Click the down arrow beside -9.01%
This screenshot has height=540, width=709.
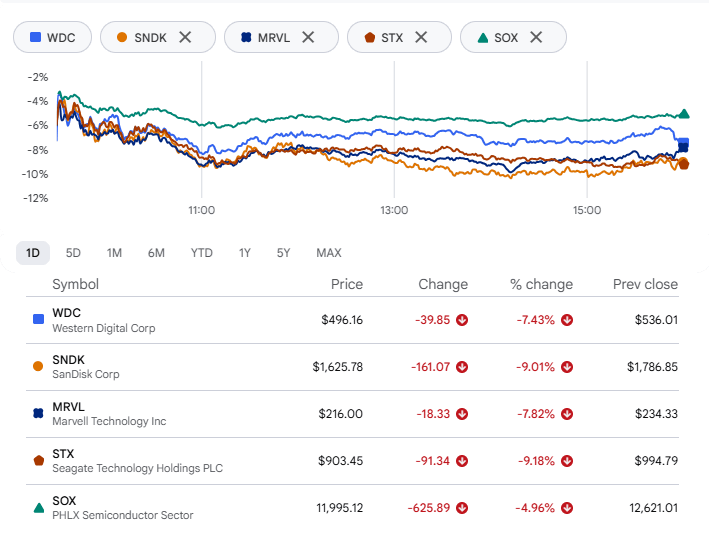coord(567,367)
